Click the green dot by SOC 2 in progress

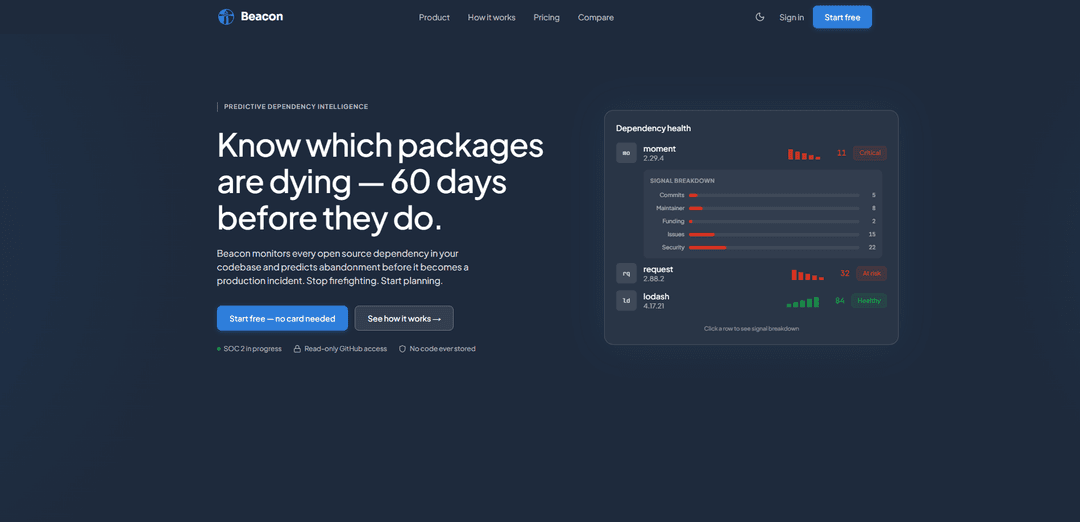coord(219,349)
